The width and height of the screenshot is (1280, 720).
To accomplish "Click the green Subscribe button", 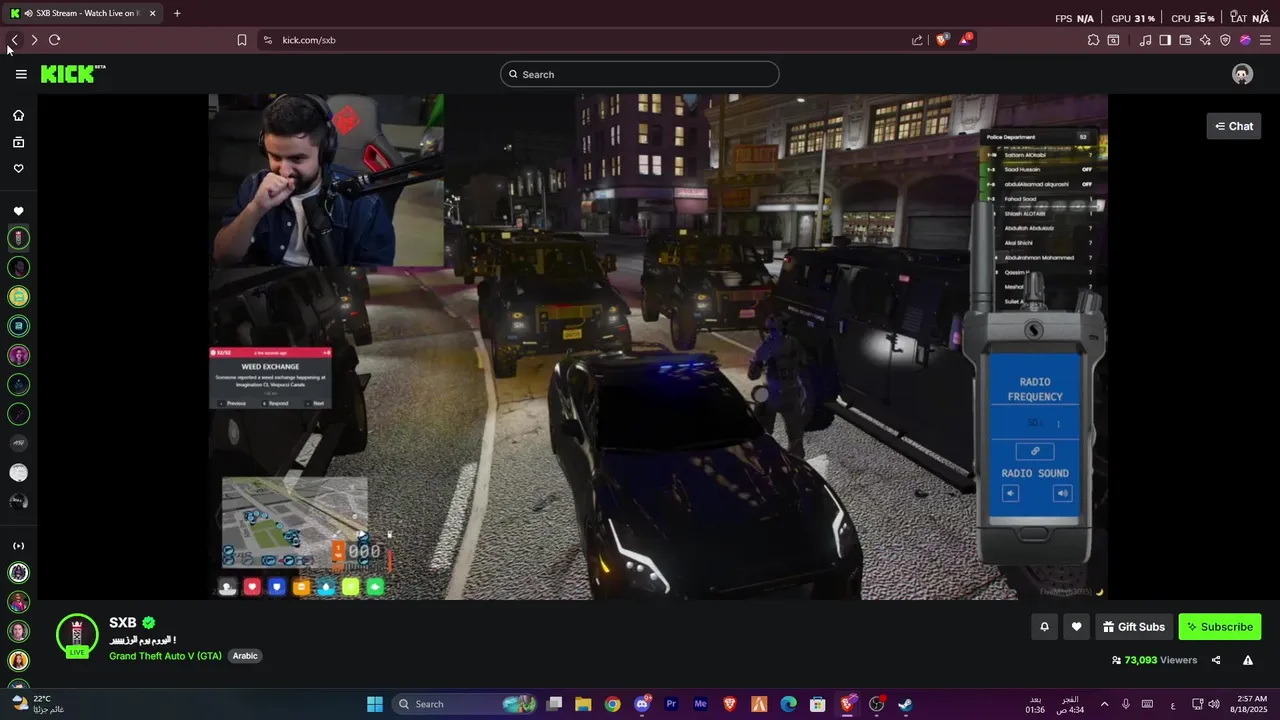I will (x=1220, y=627).
